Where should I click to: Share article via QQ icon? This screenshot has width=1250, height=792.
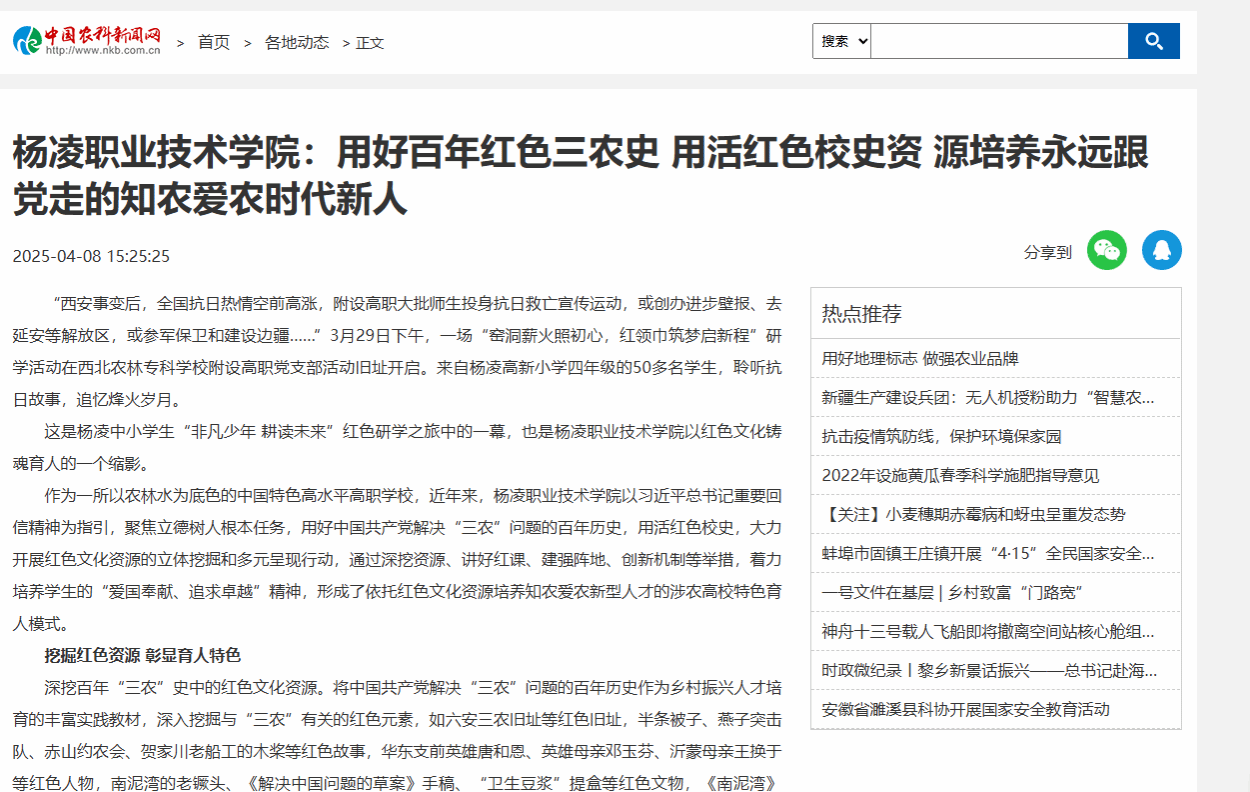click(x=1161, y=250)
